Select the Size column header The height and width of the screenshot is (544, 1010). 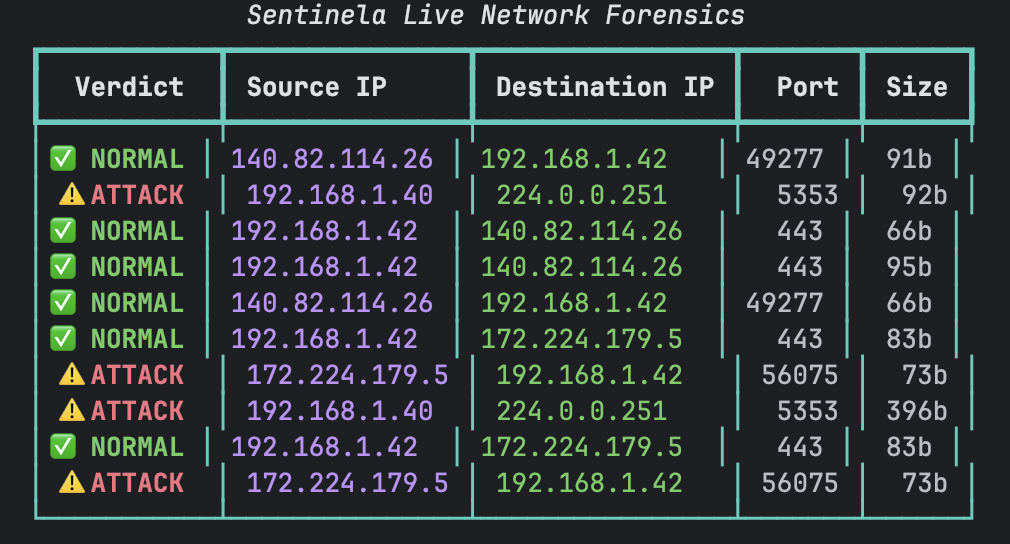point(916,87)
